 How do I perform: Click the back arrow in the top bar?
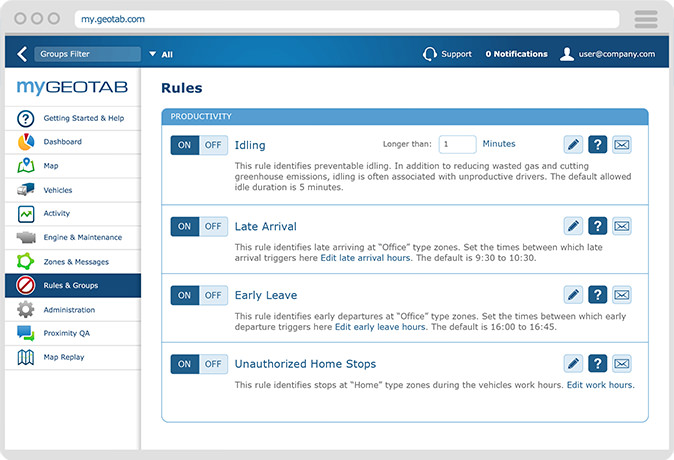tap(22, 54)
